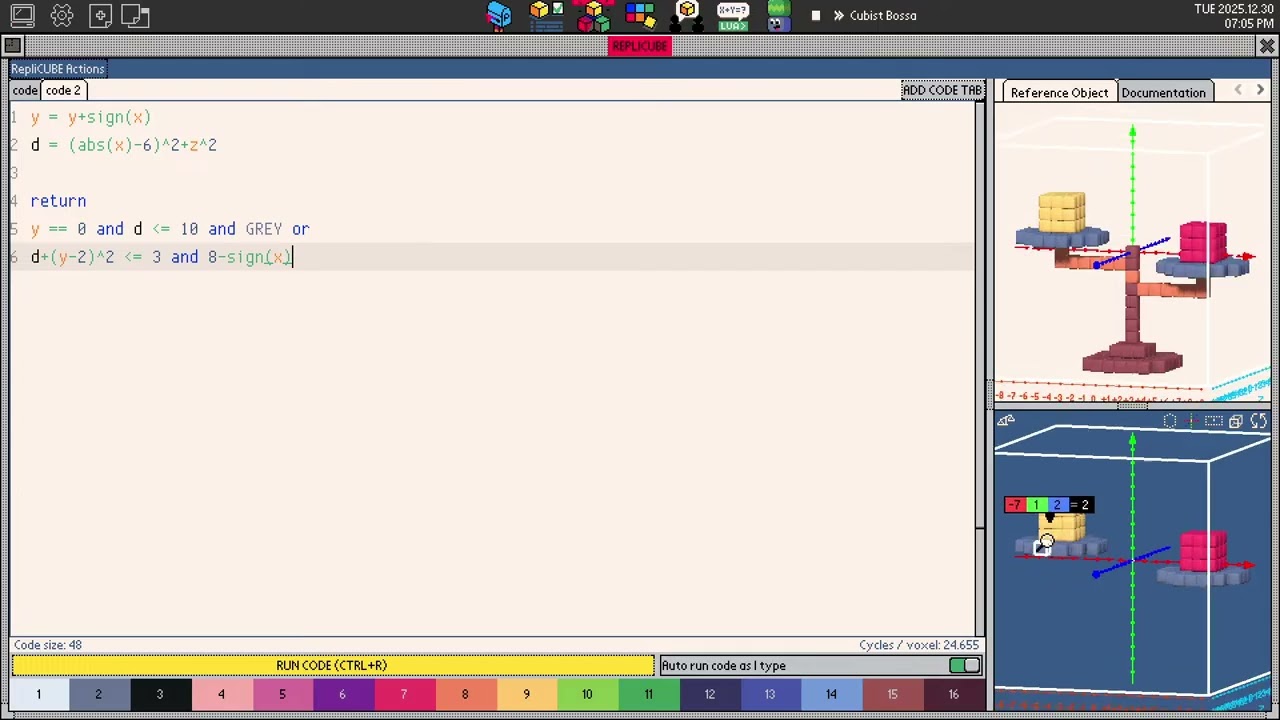Select color swatch 1

(38, 694)
